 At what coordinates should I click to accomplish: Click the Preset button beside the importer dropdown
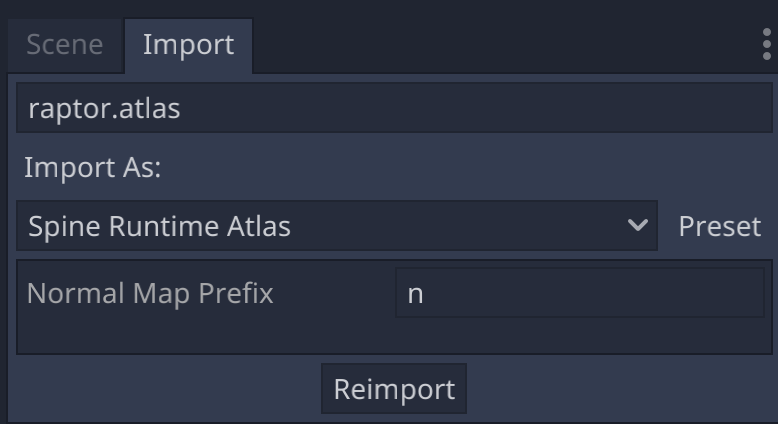click(719, 226)
